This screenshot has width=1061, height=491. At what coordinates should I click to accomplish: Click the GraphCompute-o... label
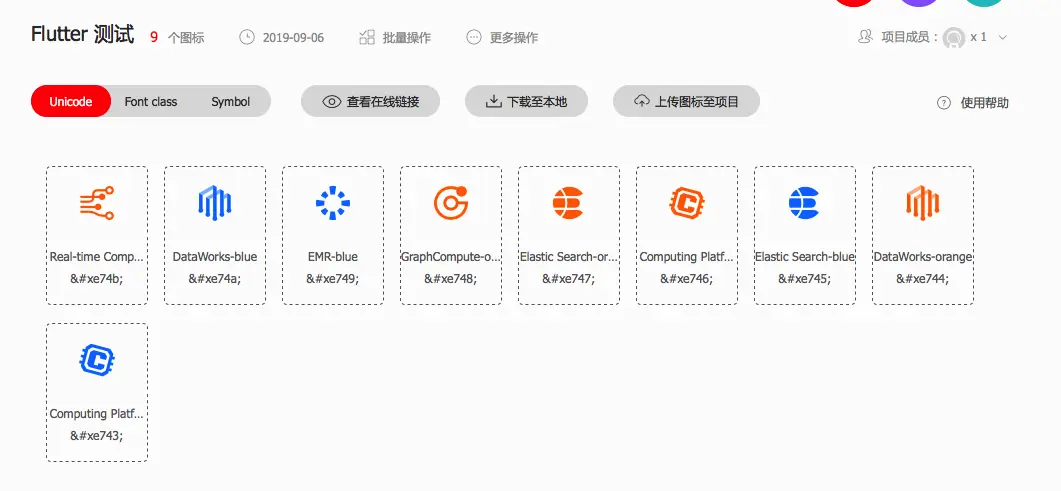pos(451,257)
